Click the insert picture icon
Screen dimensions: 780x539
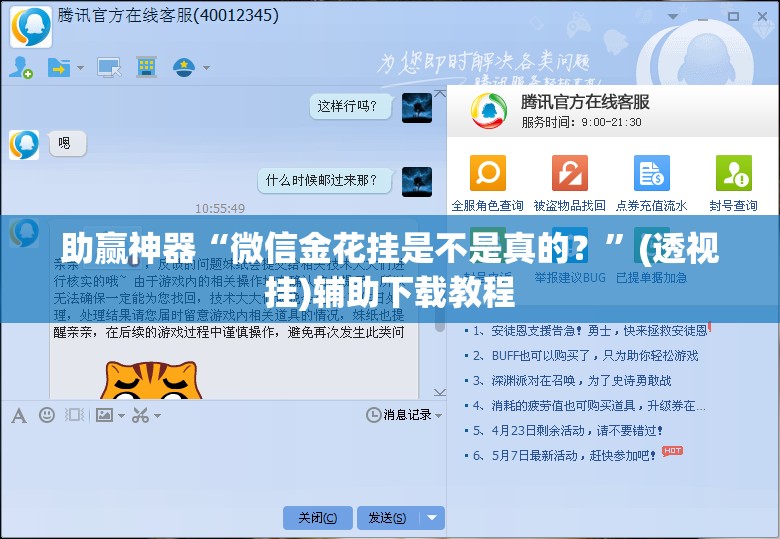[104, 415]
